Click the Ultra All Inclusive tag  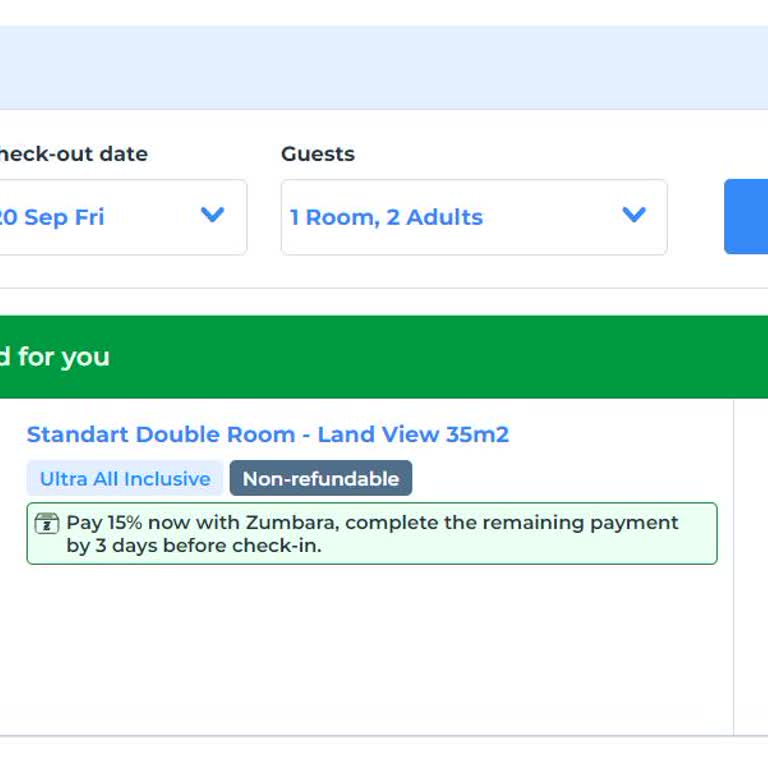pyautogui.click(x=125, y=479)
